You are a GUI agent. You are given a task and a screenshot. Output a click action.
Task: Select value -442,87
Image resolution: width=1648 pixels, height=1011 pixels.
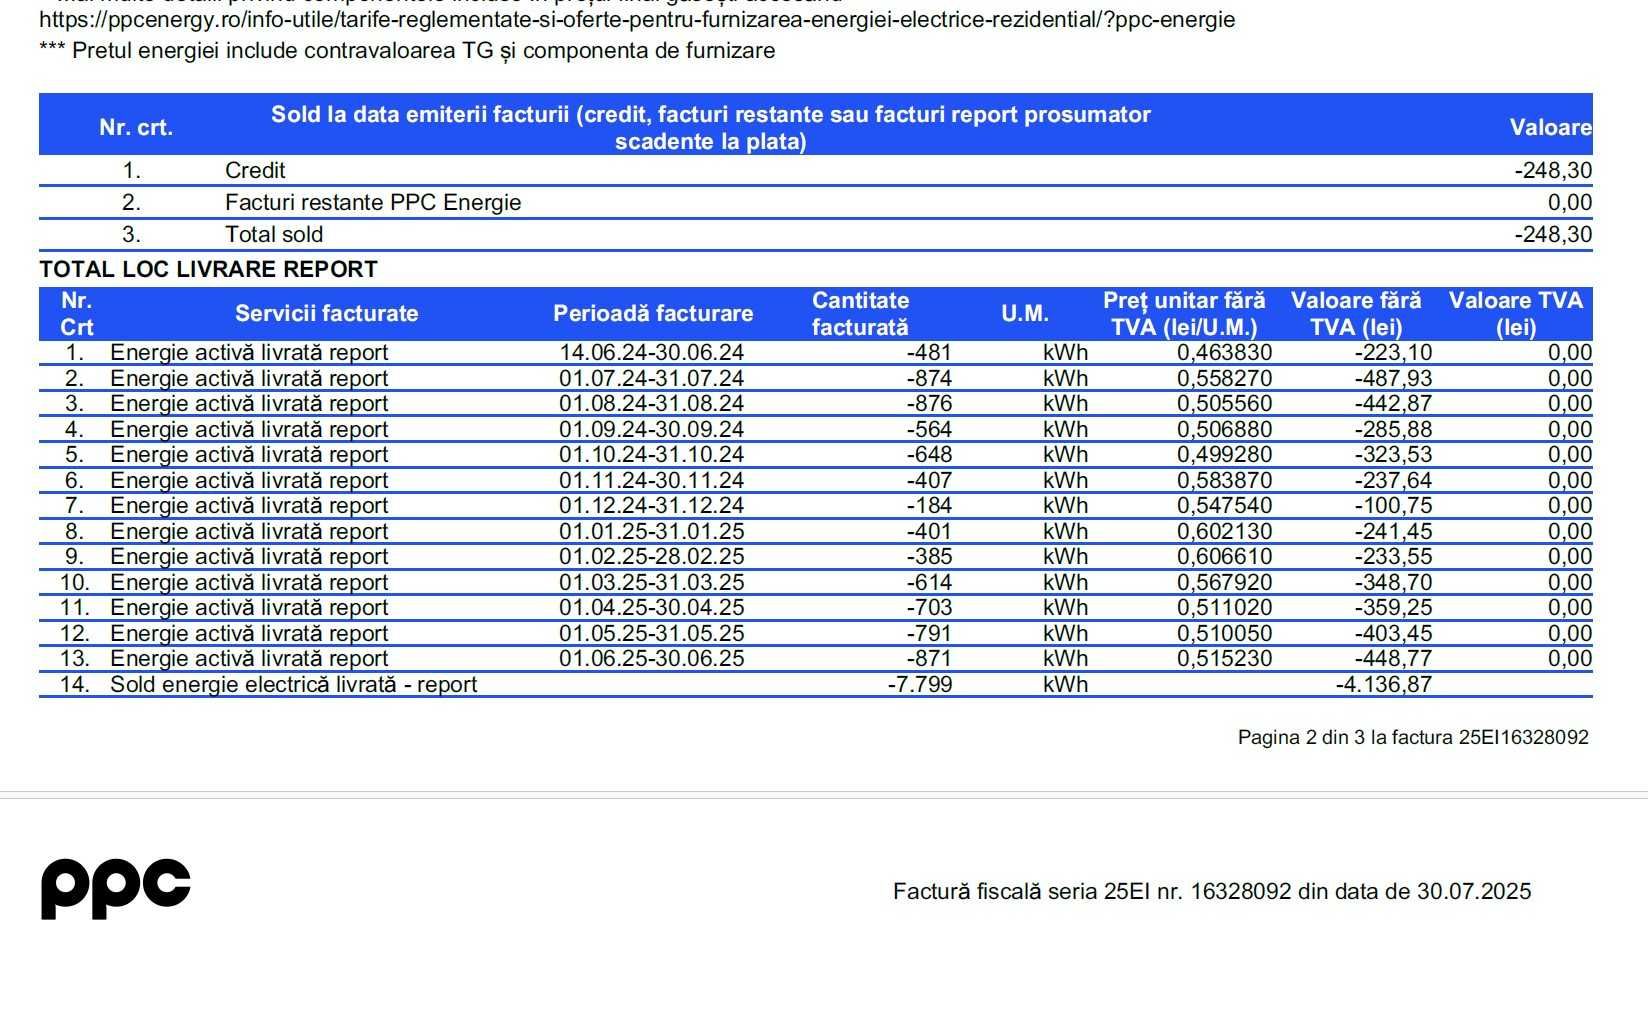pyautogui.click(x=1394, y=404)
